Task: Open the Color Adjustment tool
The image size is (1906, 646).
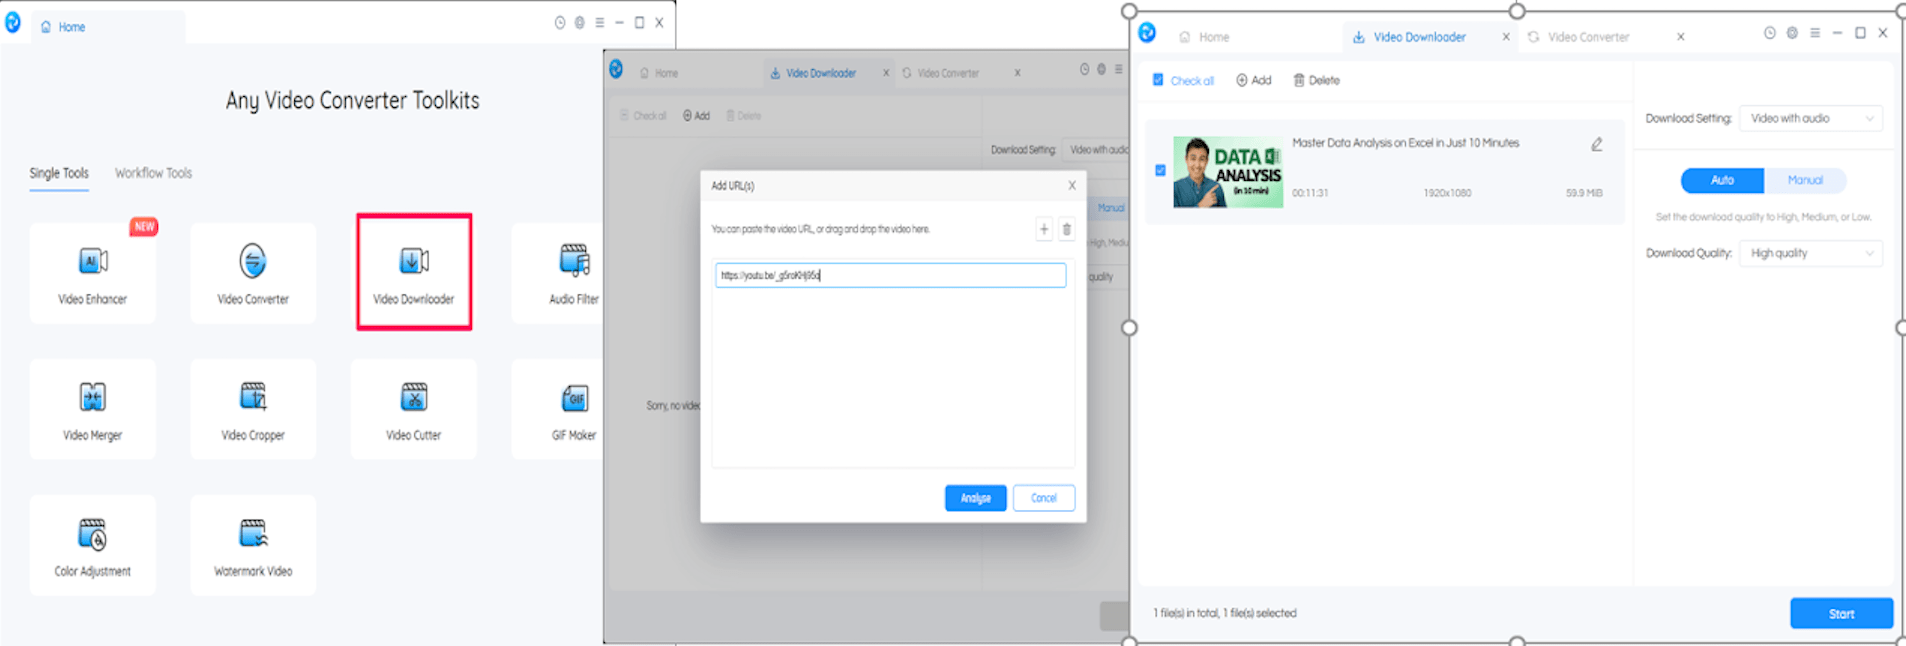Action: pyautogui.click(x=93, y=545)
